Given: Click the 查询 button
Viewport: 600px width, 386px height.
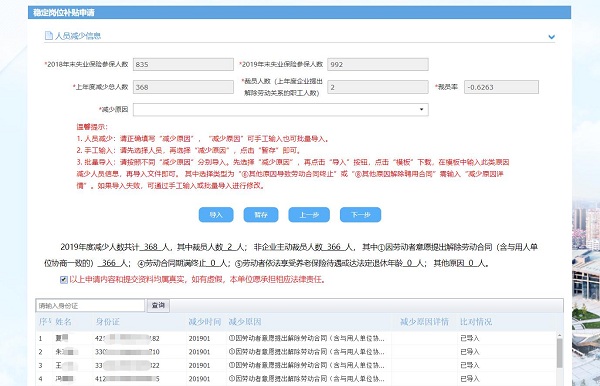Looking at the screenshot, I should 158,305.
